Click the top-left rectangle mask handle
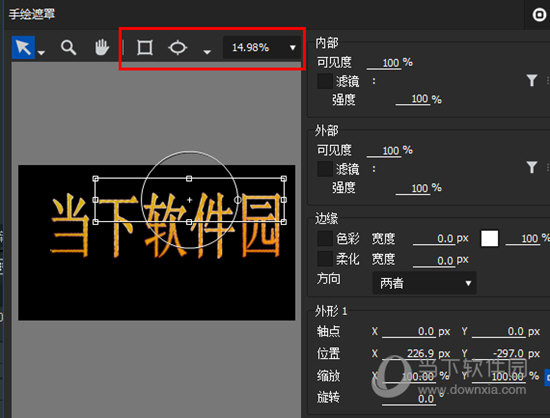This screenshot has width=550, height=418. [x=95, y=179]
